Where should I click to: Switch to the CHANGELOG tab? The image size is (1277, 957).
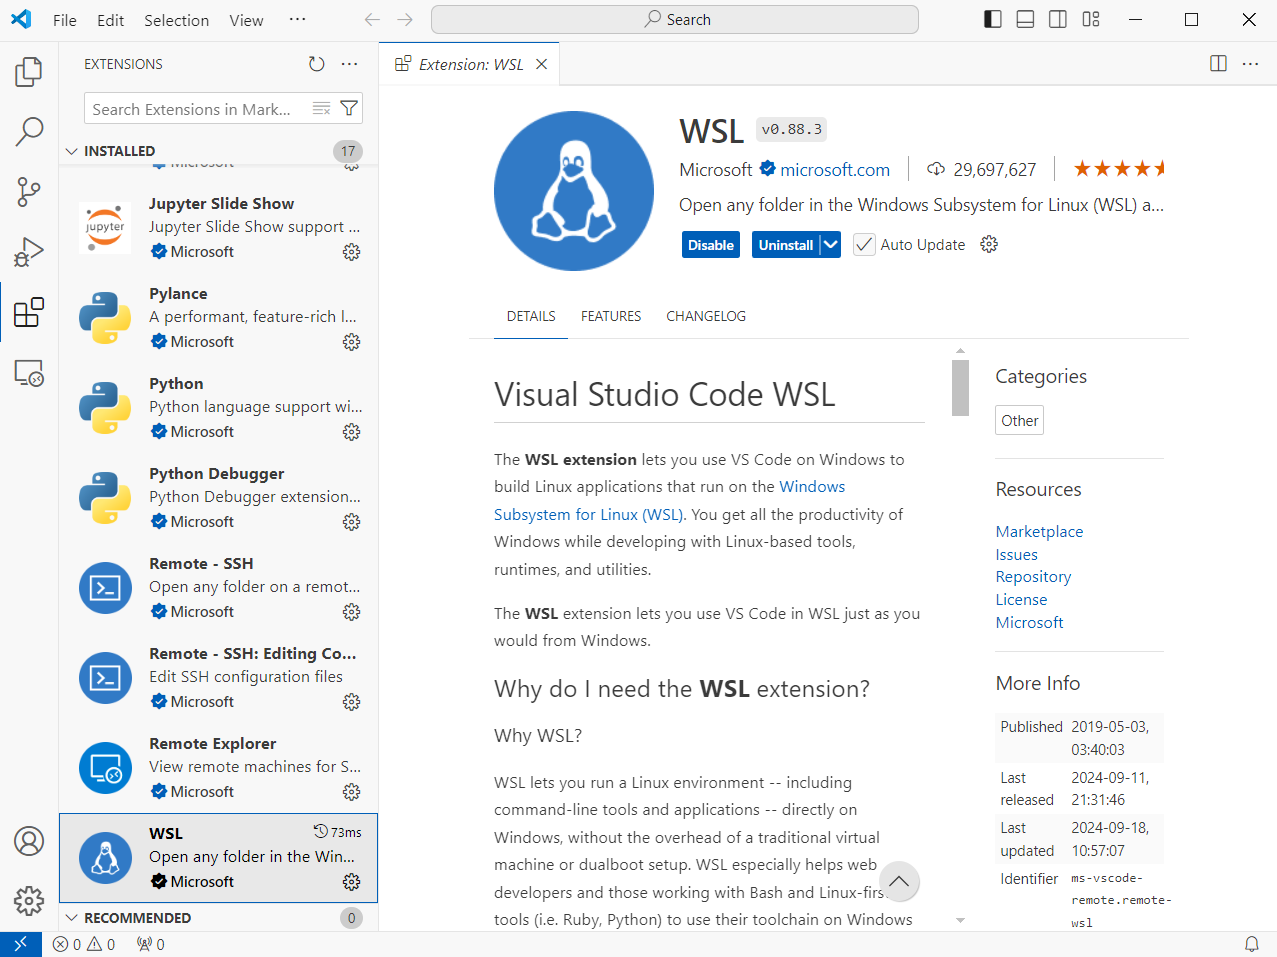(706, 316)
